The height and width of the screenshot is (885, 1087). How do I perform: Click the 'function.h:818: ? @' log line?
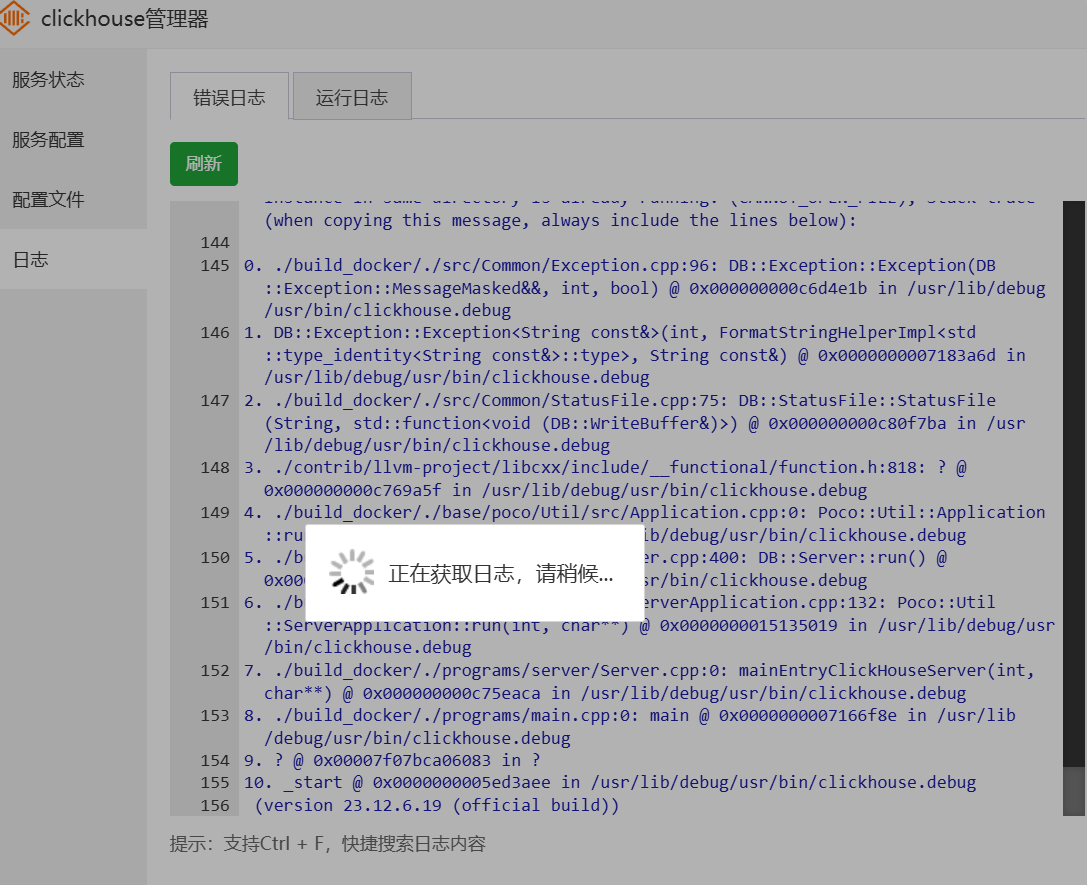(605, 467)
